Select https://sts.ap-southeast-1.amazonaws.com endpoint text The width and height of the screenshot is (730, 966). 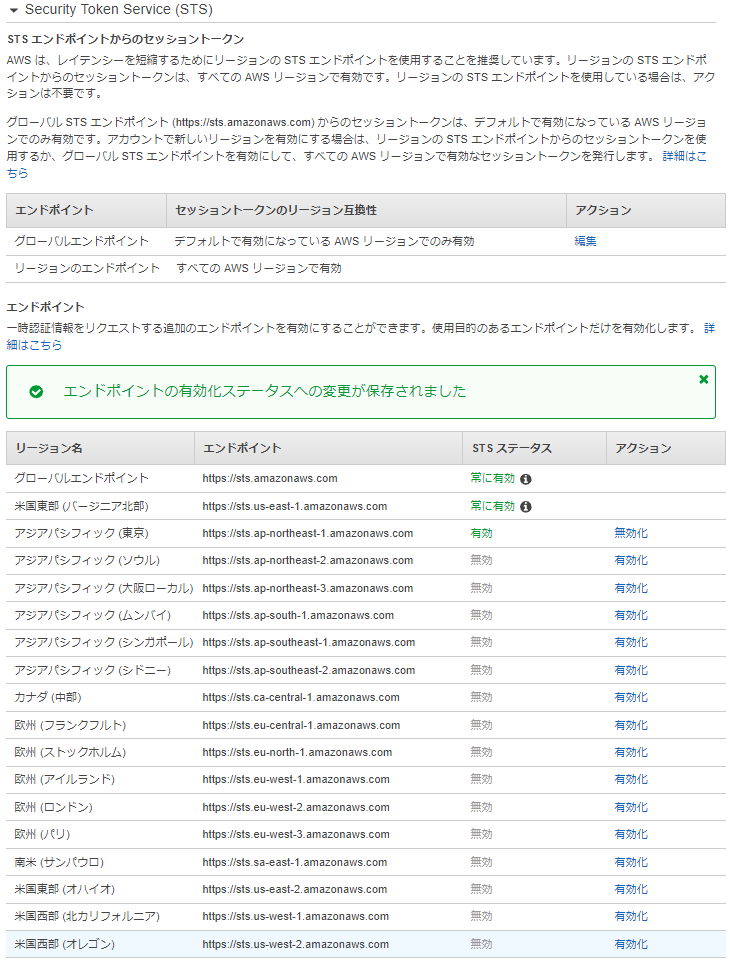(309, 643)
